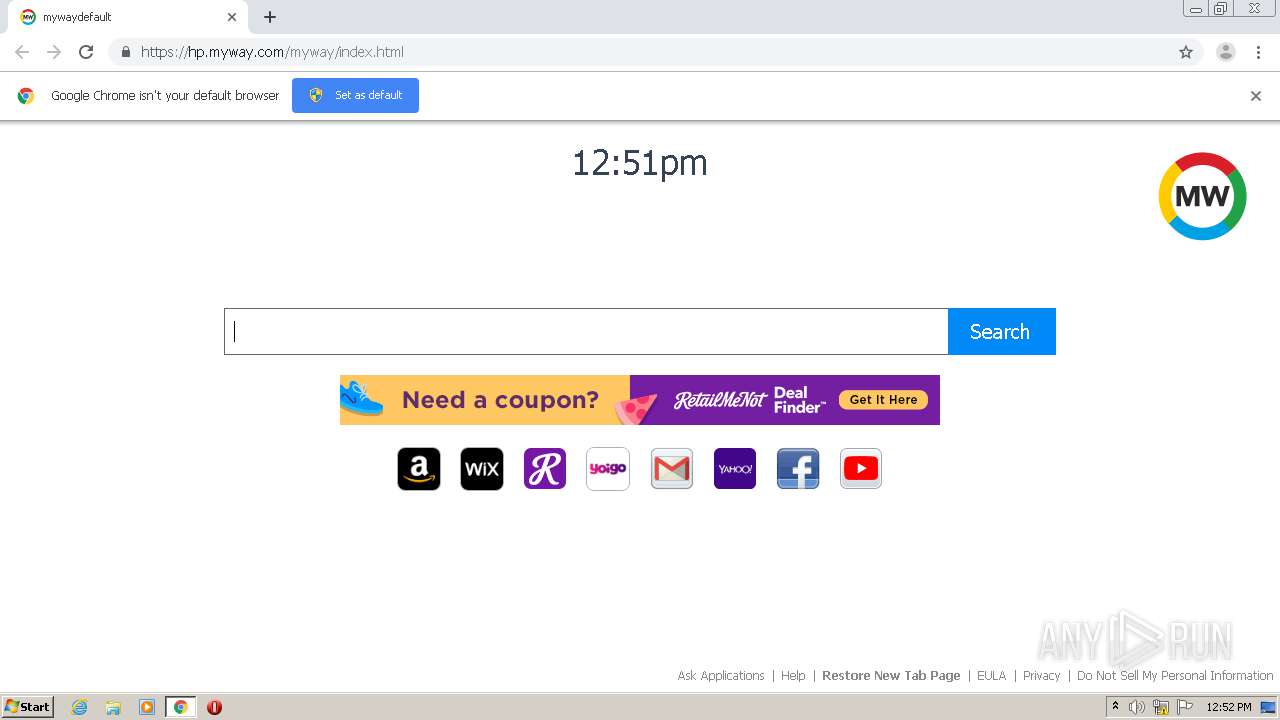The width and height of the screenshot is (1280, 720).
Task: Open the volume speaker tray icon
Action: (x=1137, y=707)
